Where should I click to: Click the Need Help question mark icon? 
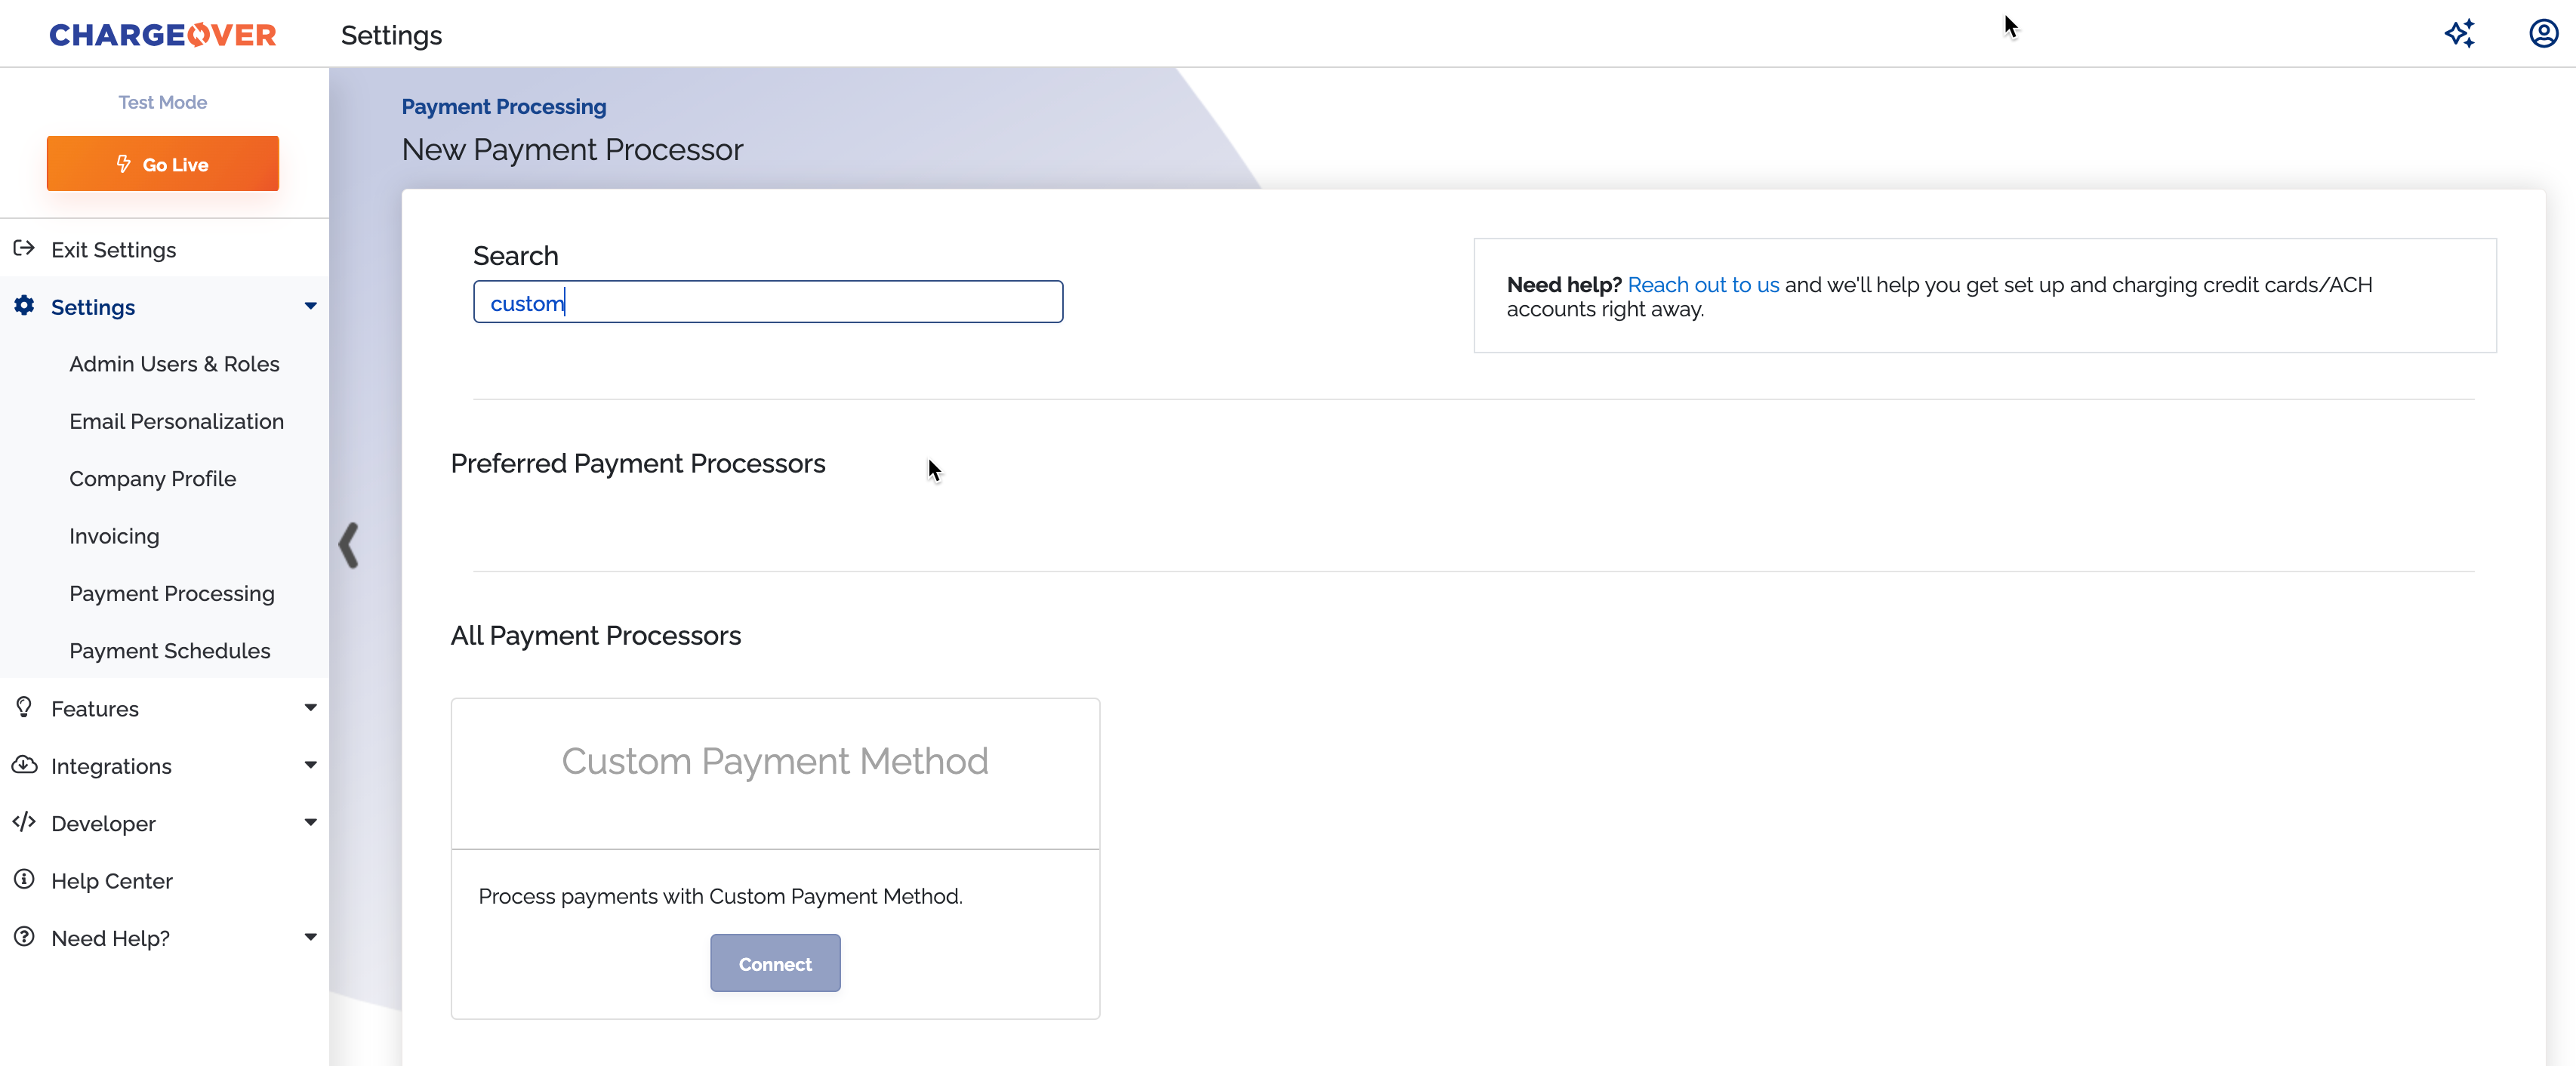[x=24, y=937]
